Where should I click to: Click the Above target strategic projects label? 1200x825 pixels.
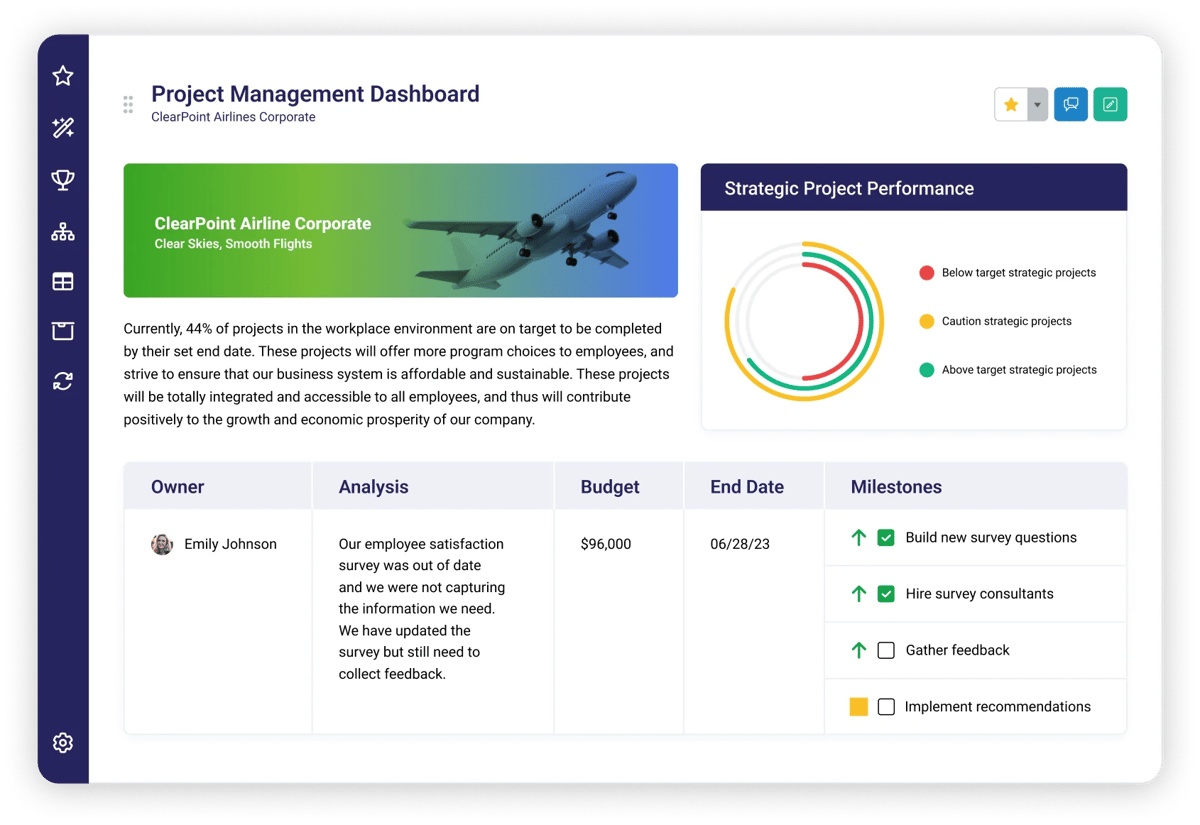[1019, 370]
